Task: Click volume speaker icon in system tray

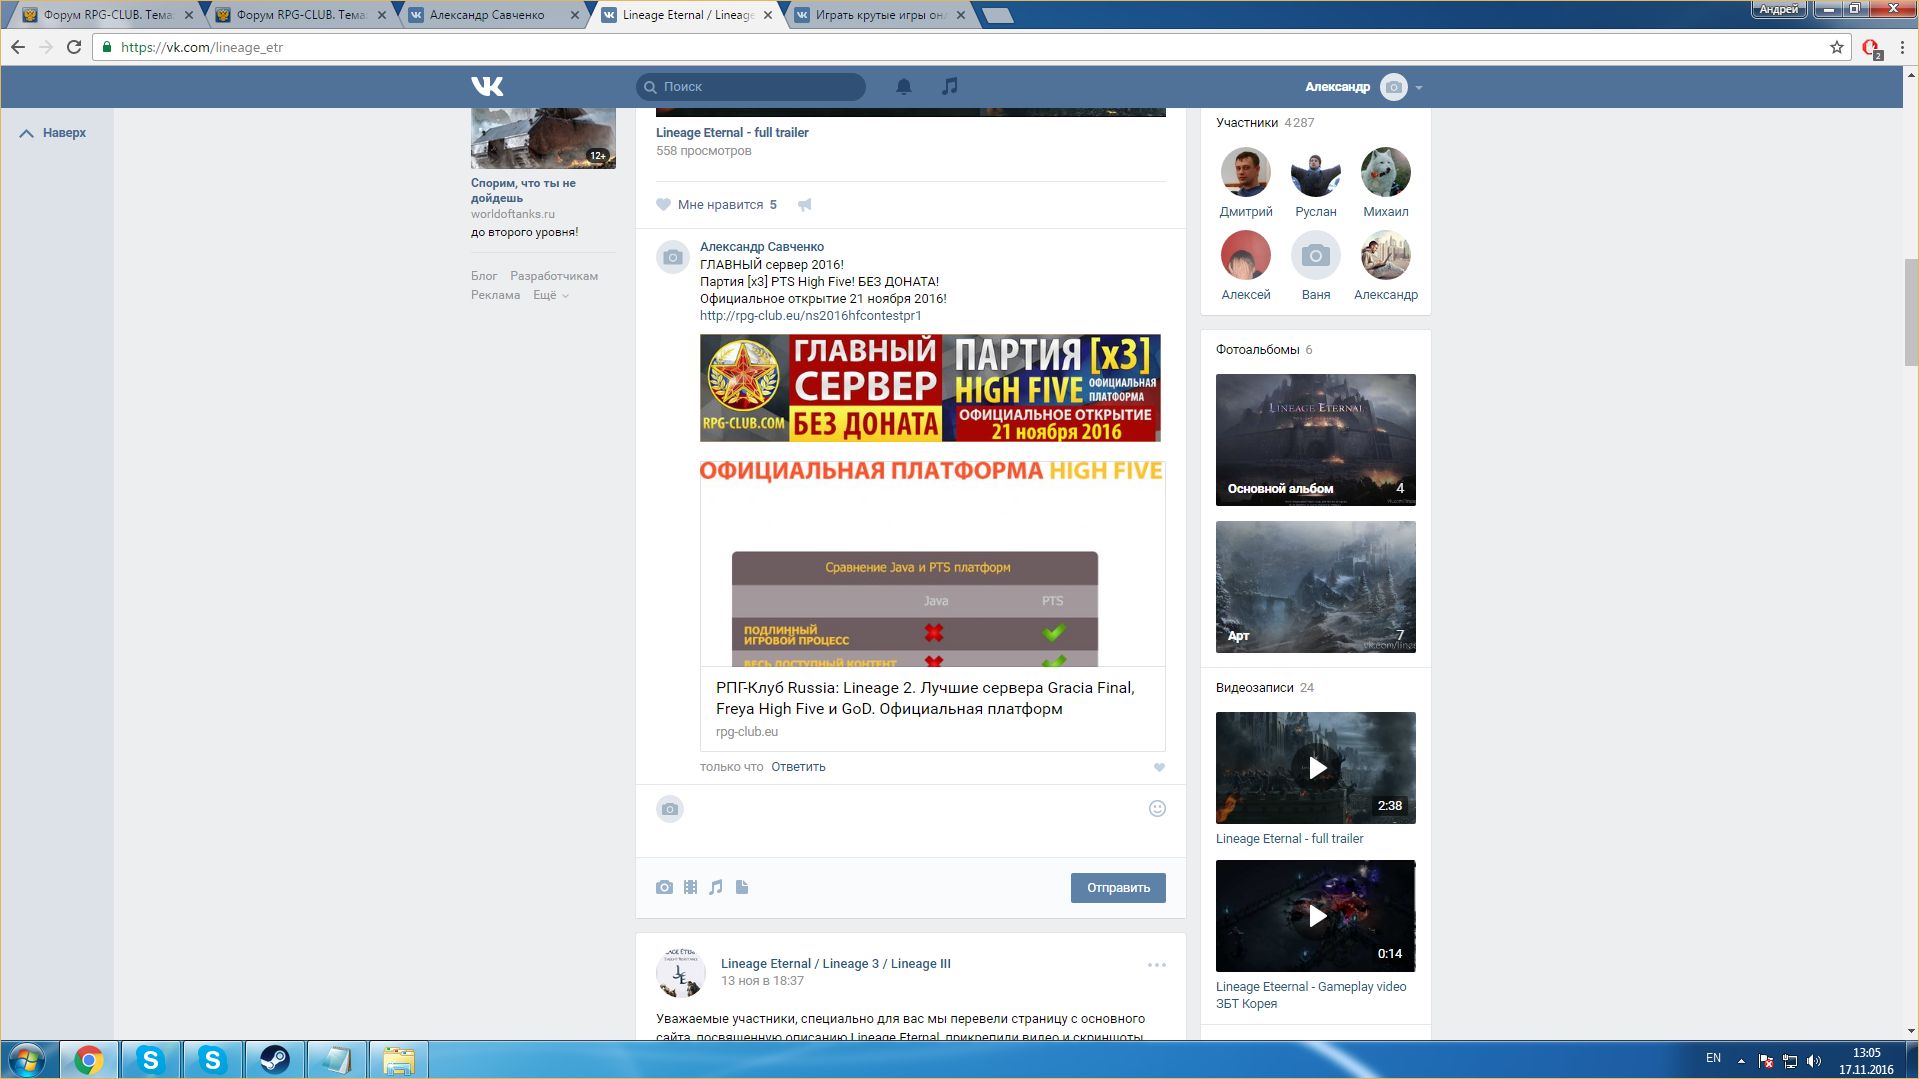Action: [1814, 1061]
